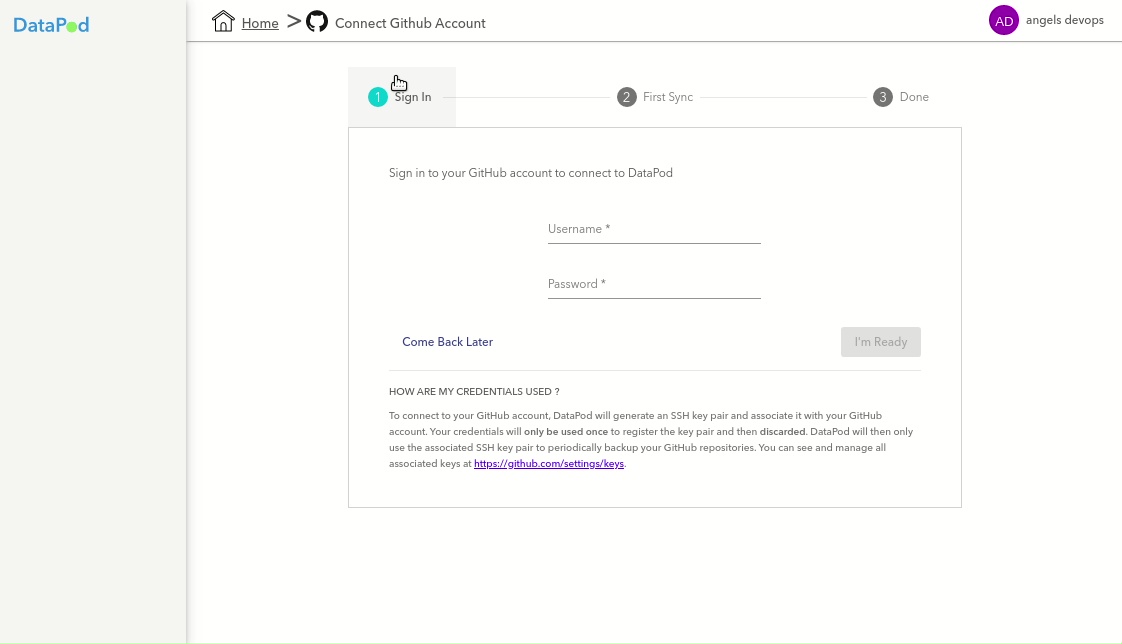This screenshot has width=1122, height=644.
Task: Focus the Username input field
Action: click(x=654, y=230)
